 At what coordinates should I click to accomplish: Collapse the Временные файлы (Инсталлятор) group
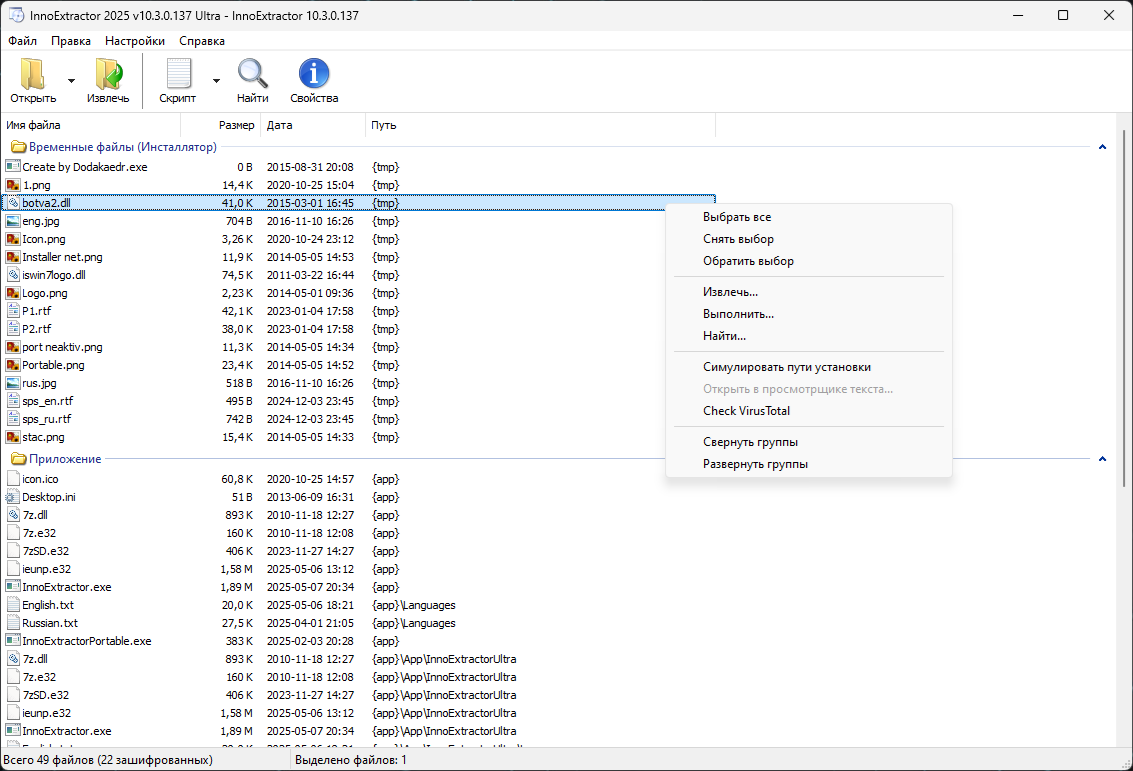[1102, 147]
